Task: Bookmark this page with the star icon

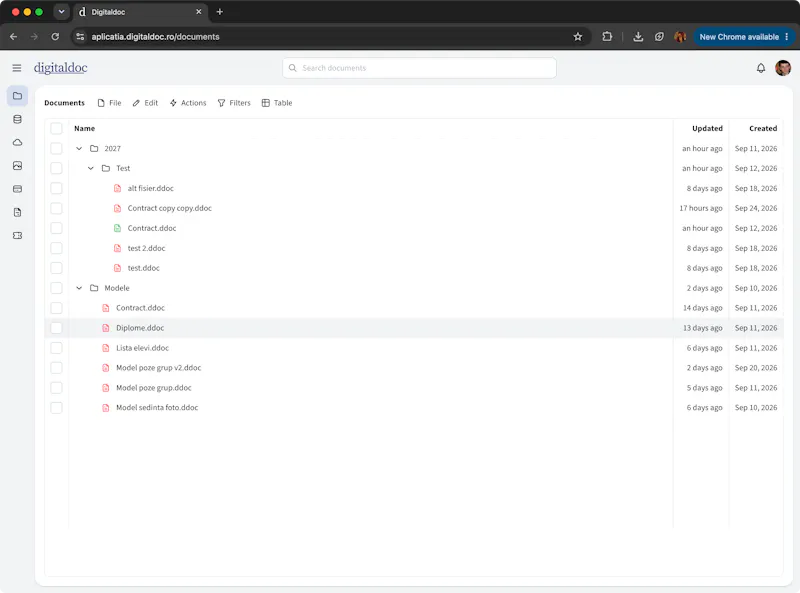Action: [x=578, y=37]
